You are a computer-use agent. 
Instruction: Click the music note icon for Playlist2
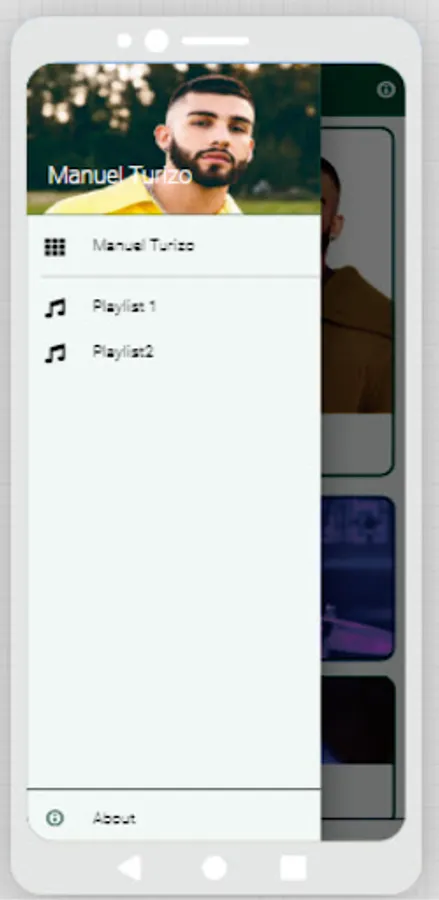(x=55, y=353)
